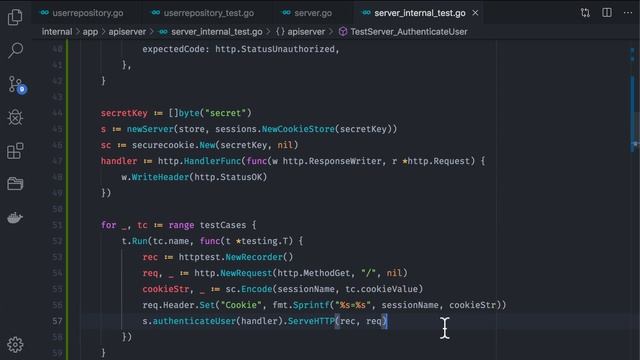Open the Explorer files view
The height and width of the screenshot is (360, 640).
[x=15, y=17]
